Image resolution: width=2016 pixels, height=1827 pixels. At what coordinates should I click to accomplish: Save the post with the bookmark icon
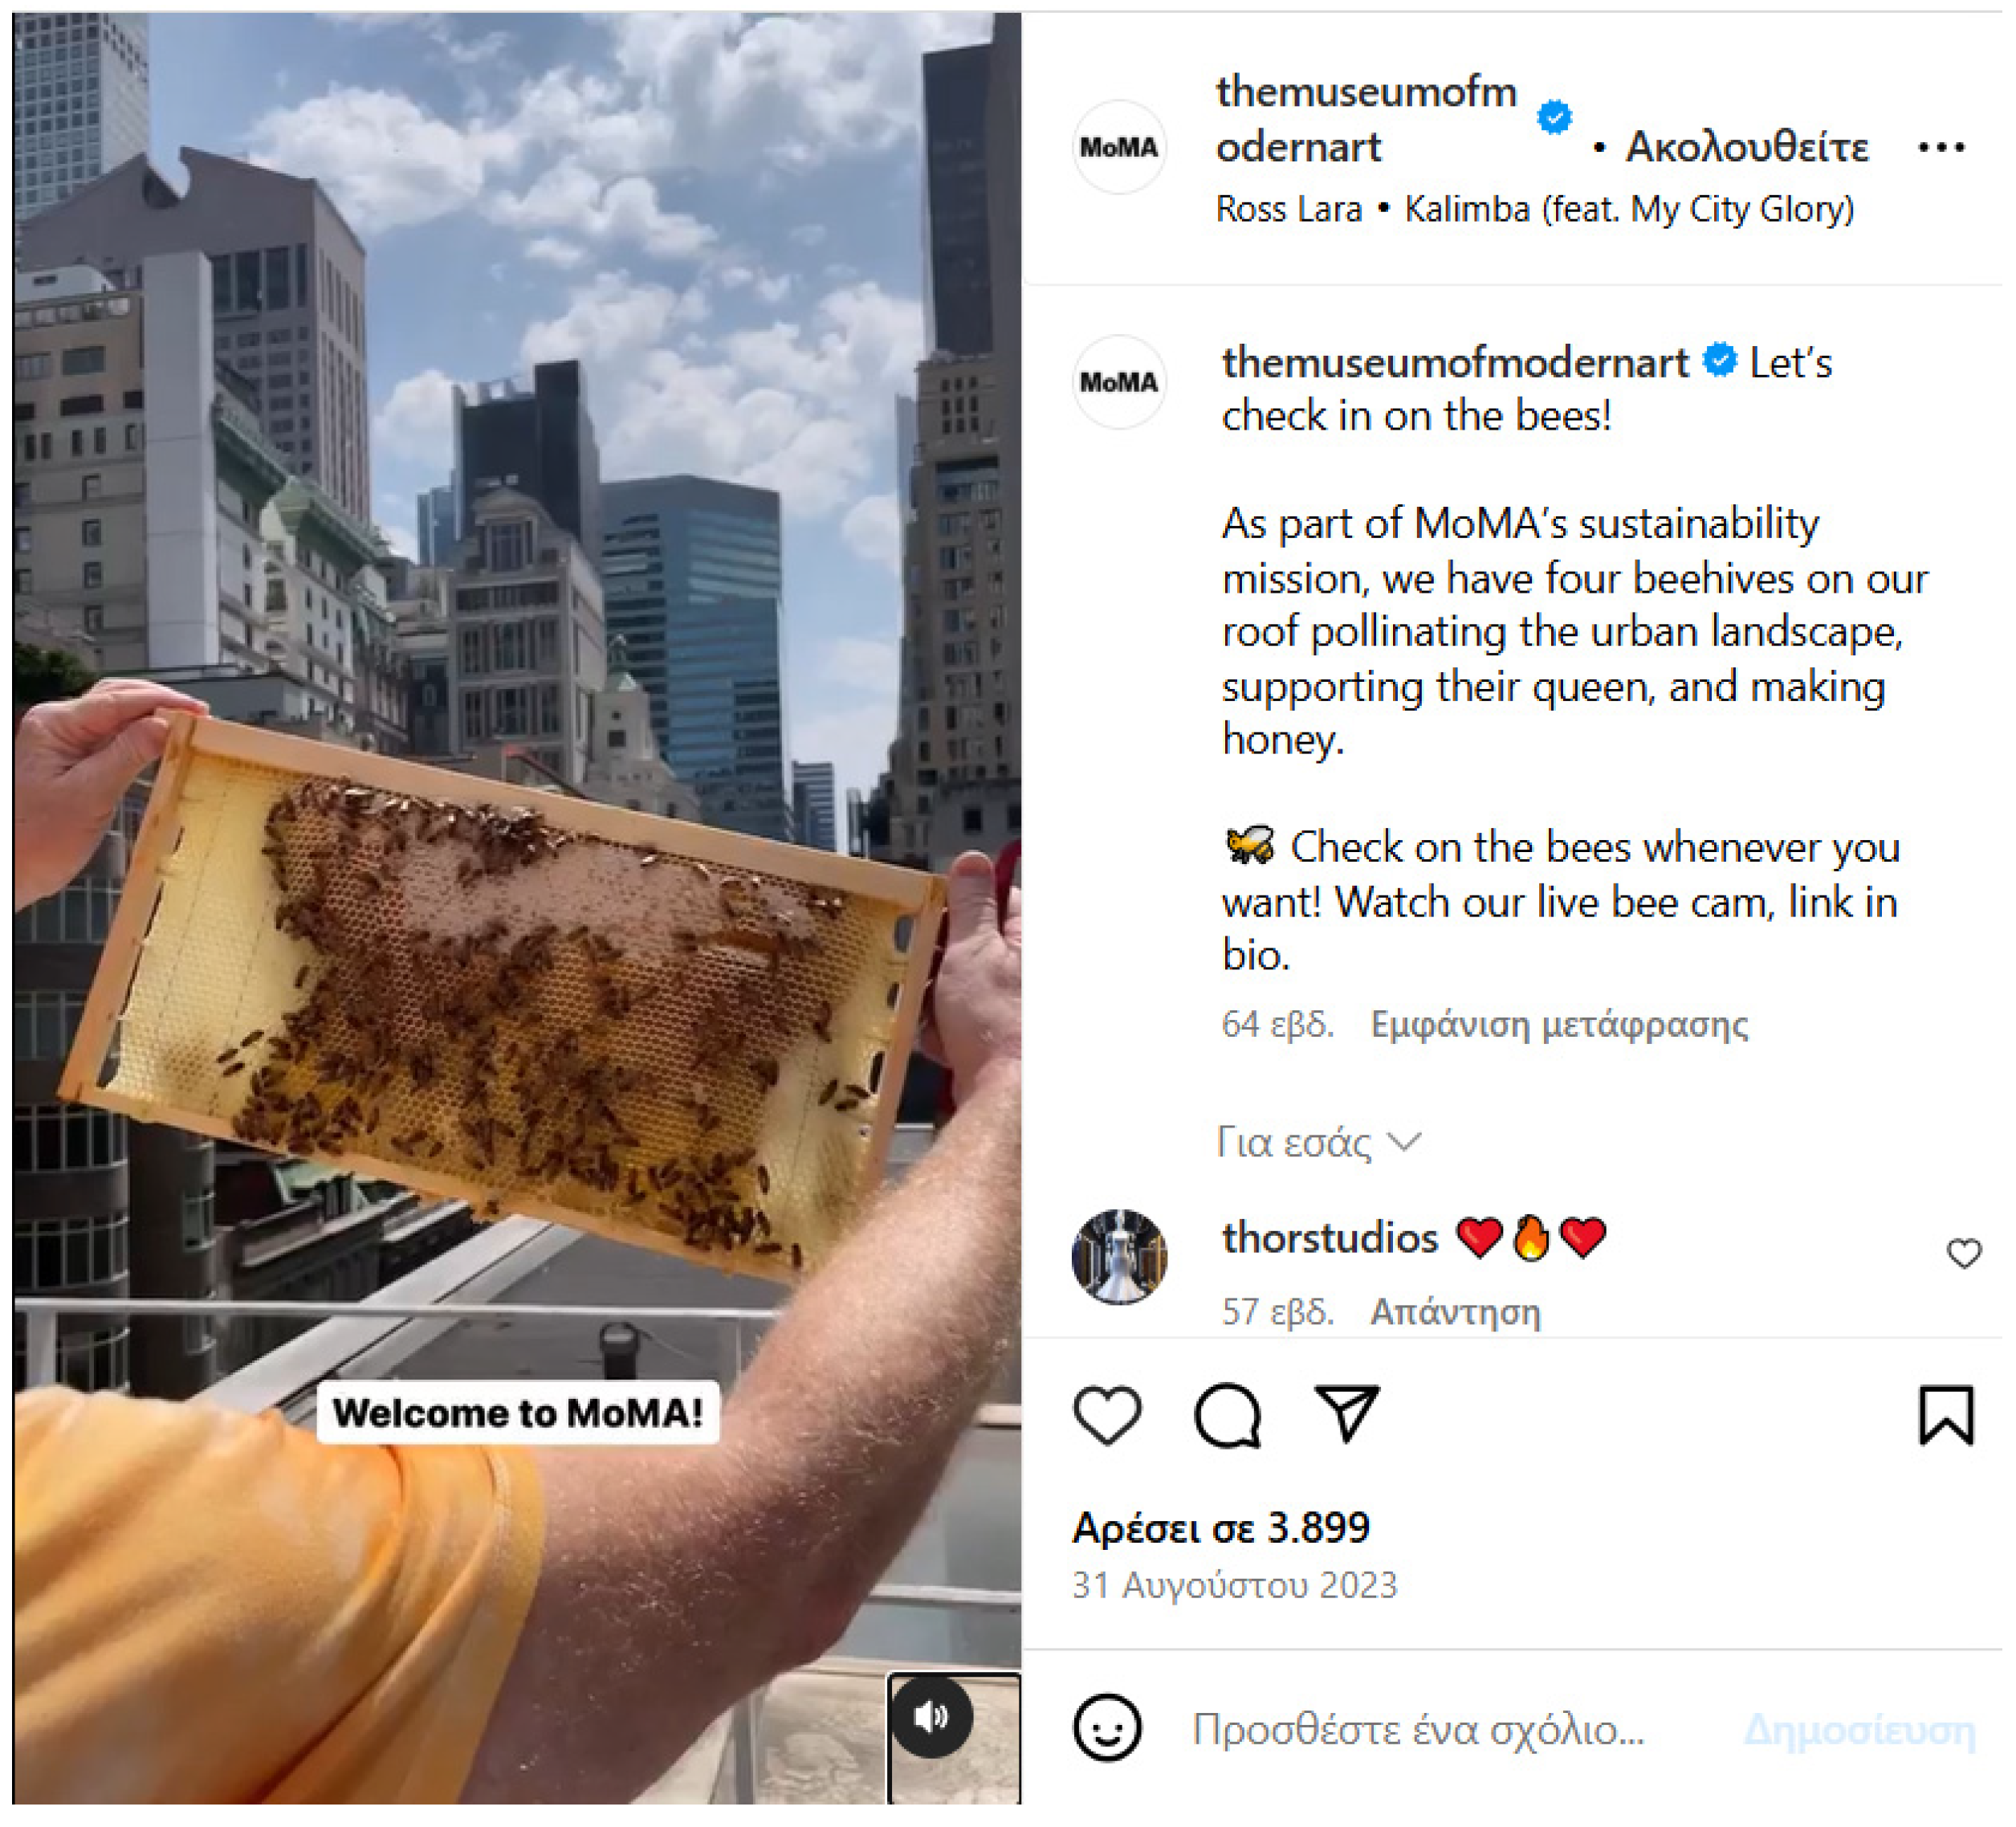pyautogui.click(x=1945, y=1415)
